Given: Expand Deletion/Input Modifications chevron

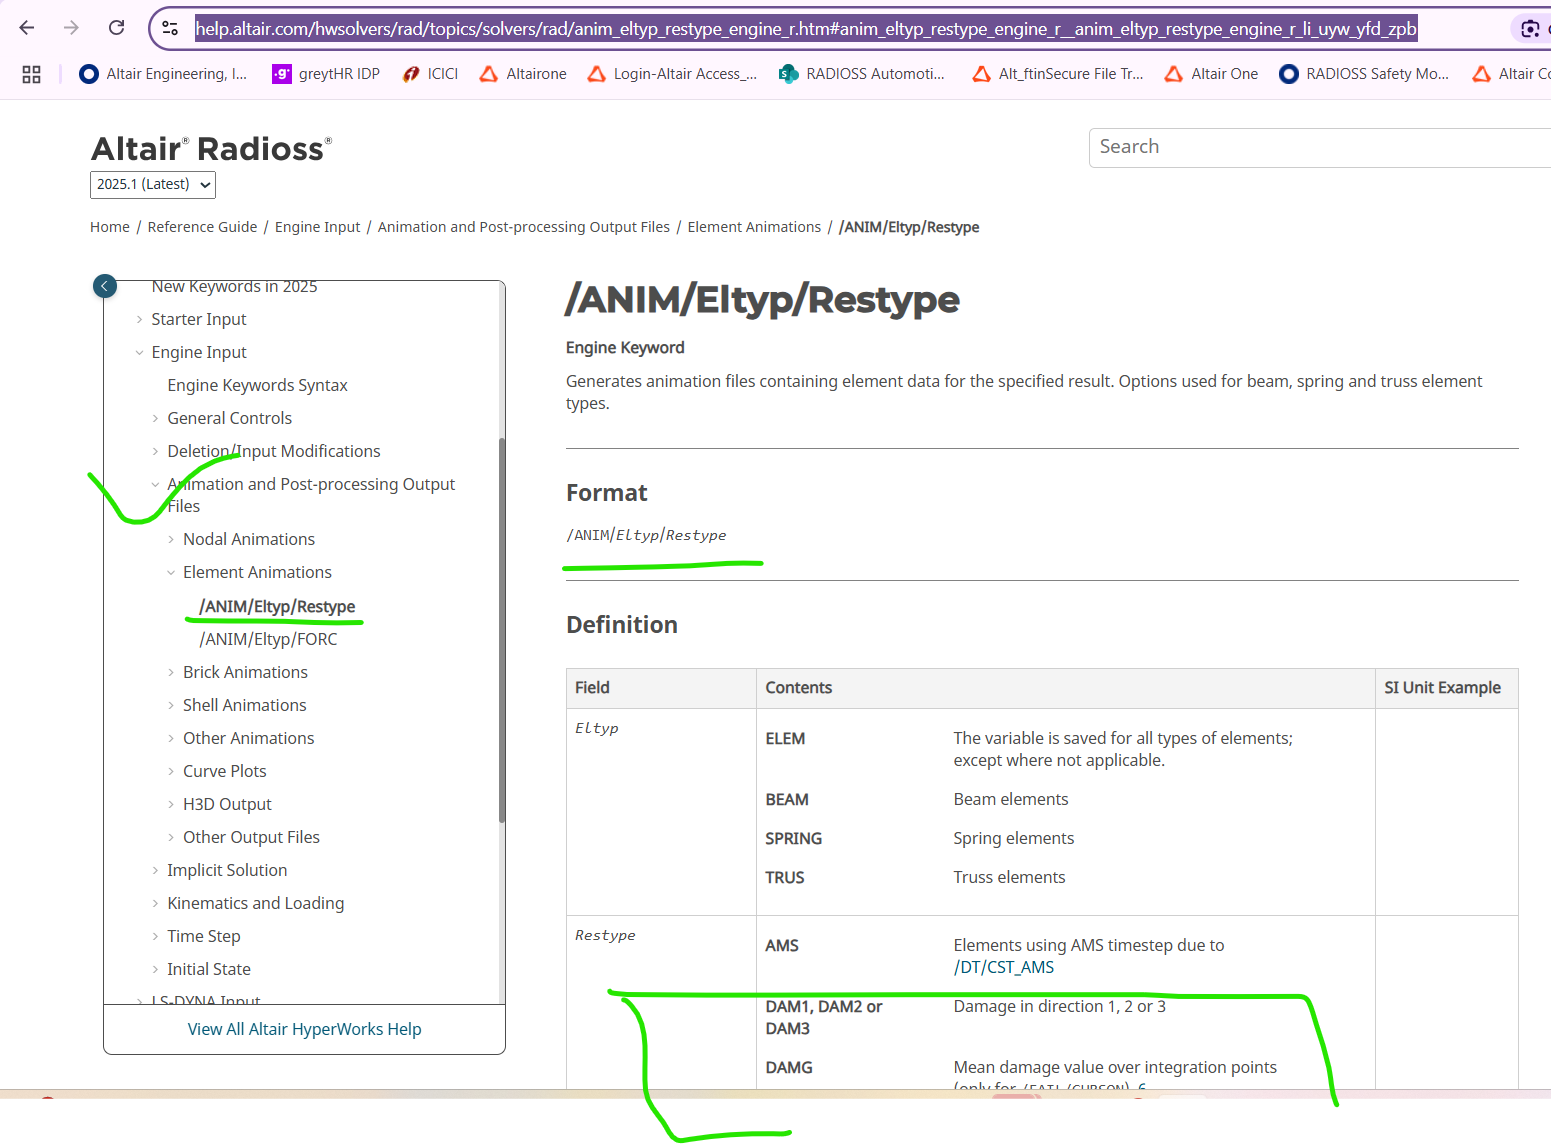Looking at the screenshot, I should [x=155, y=451].
